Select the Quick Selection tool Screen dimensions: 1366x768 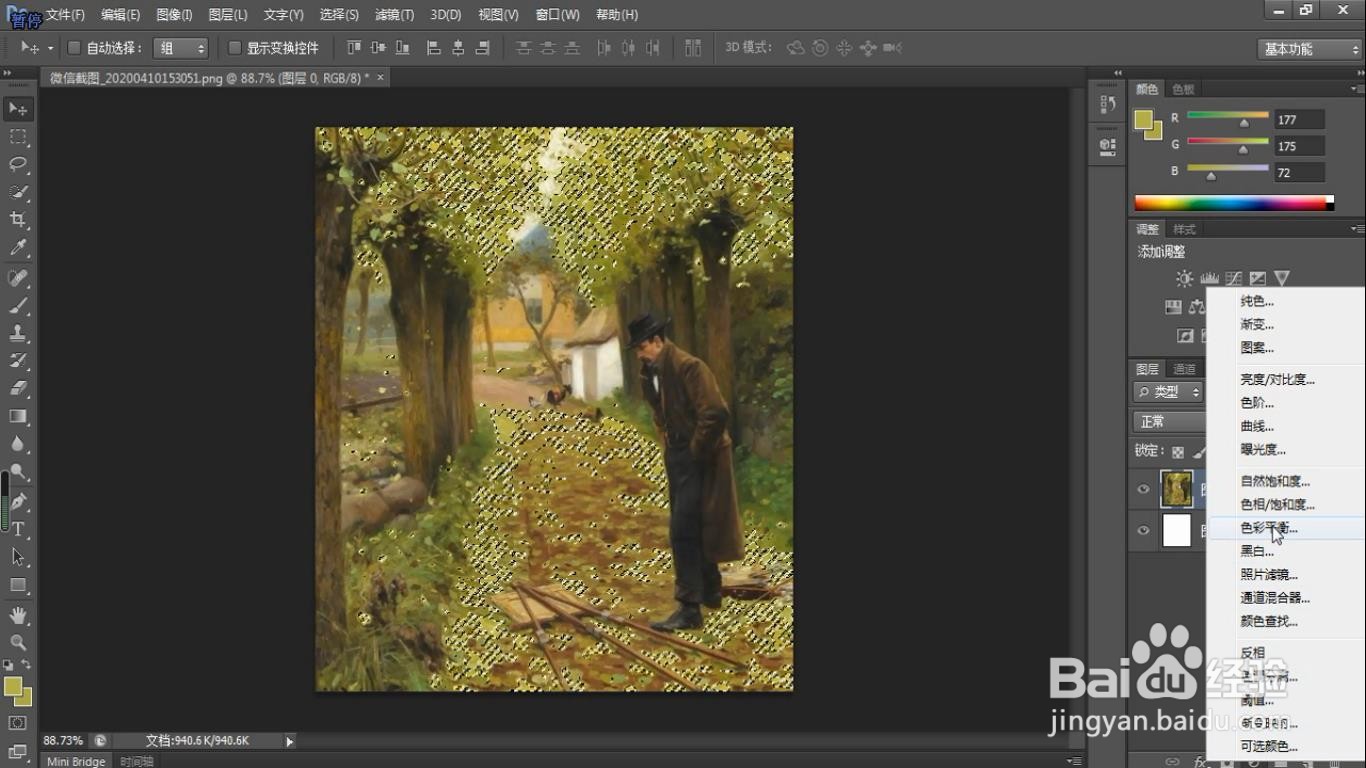click(x=18, y=192)
